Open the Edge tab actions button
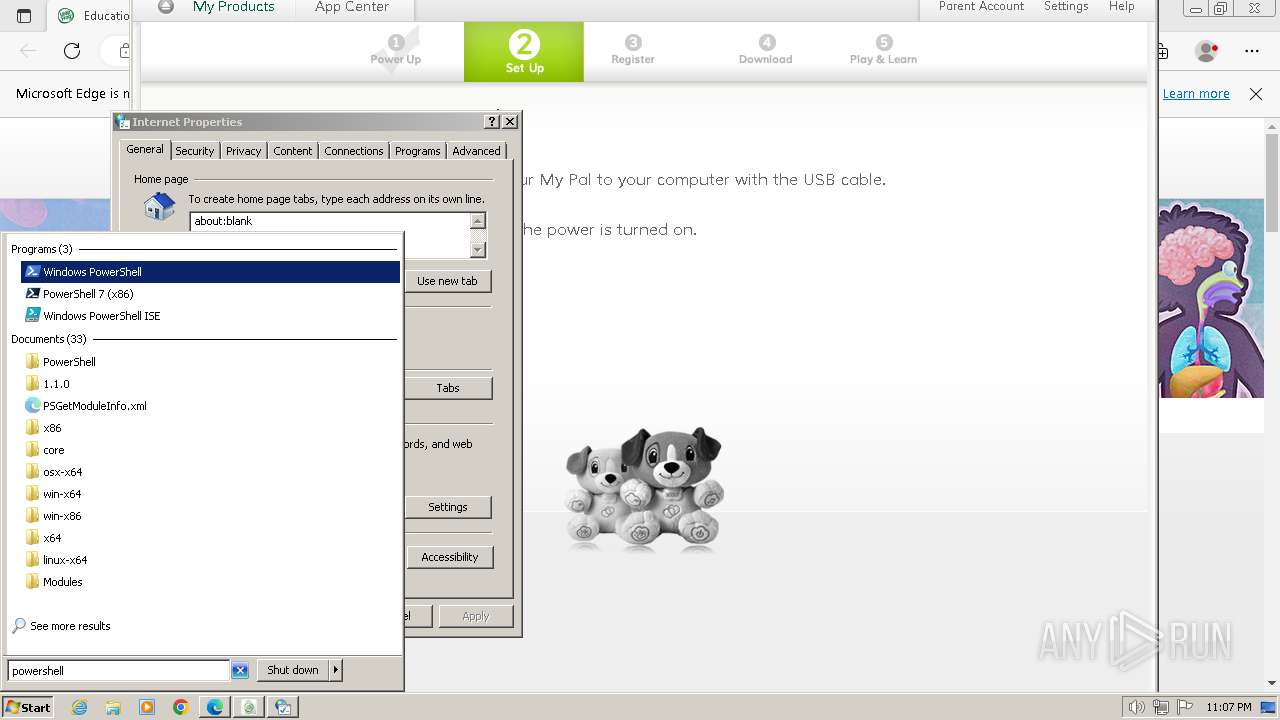Image resolution: width=1280 pixels, height=720 pixels. tap(24, 16)
